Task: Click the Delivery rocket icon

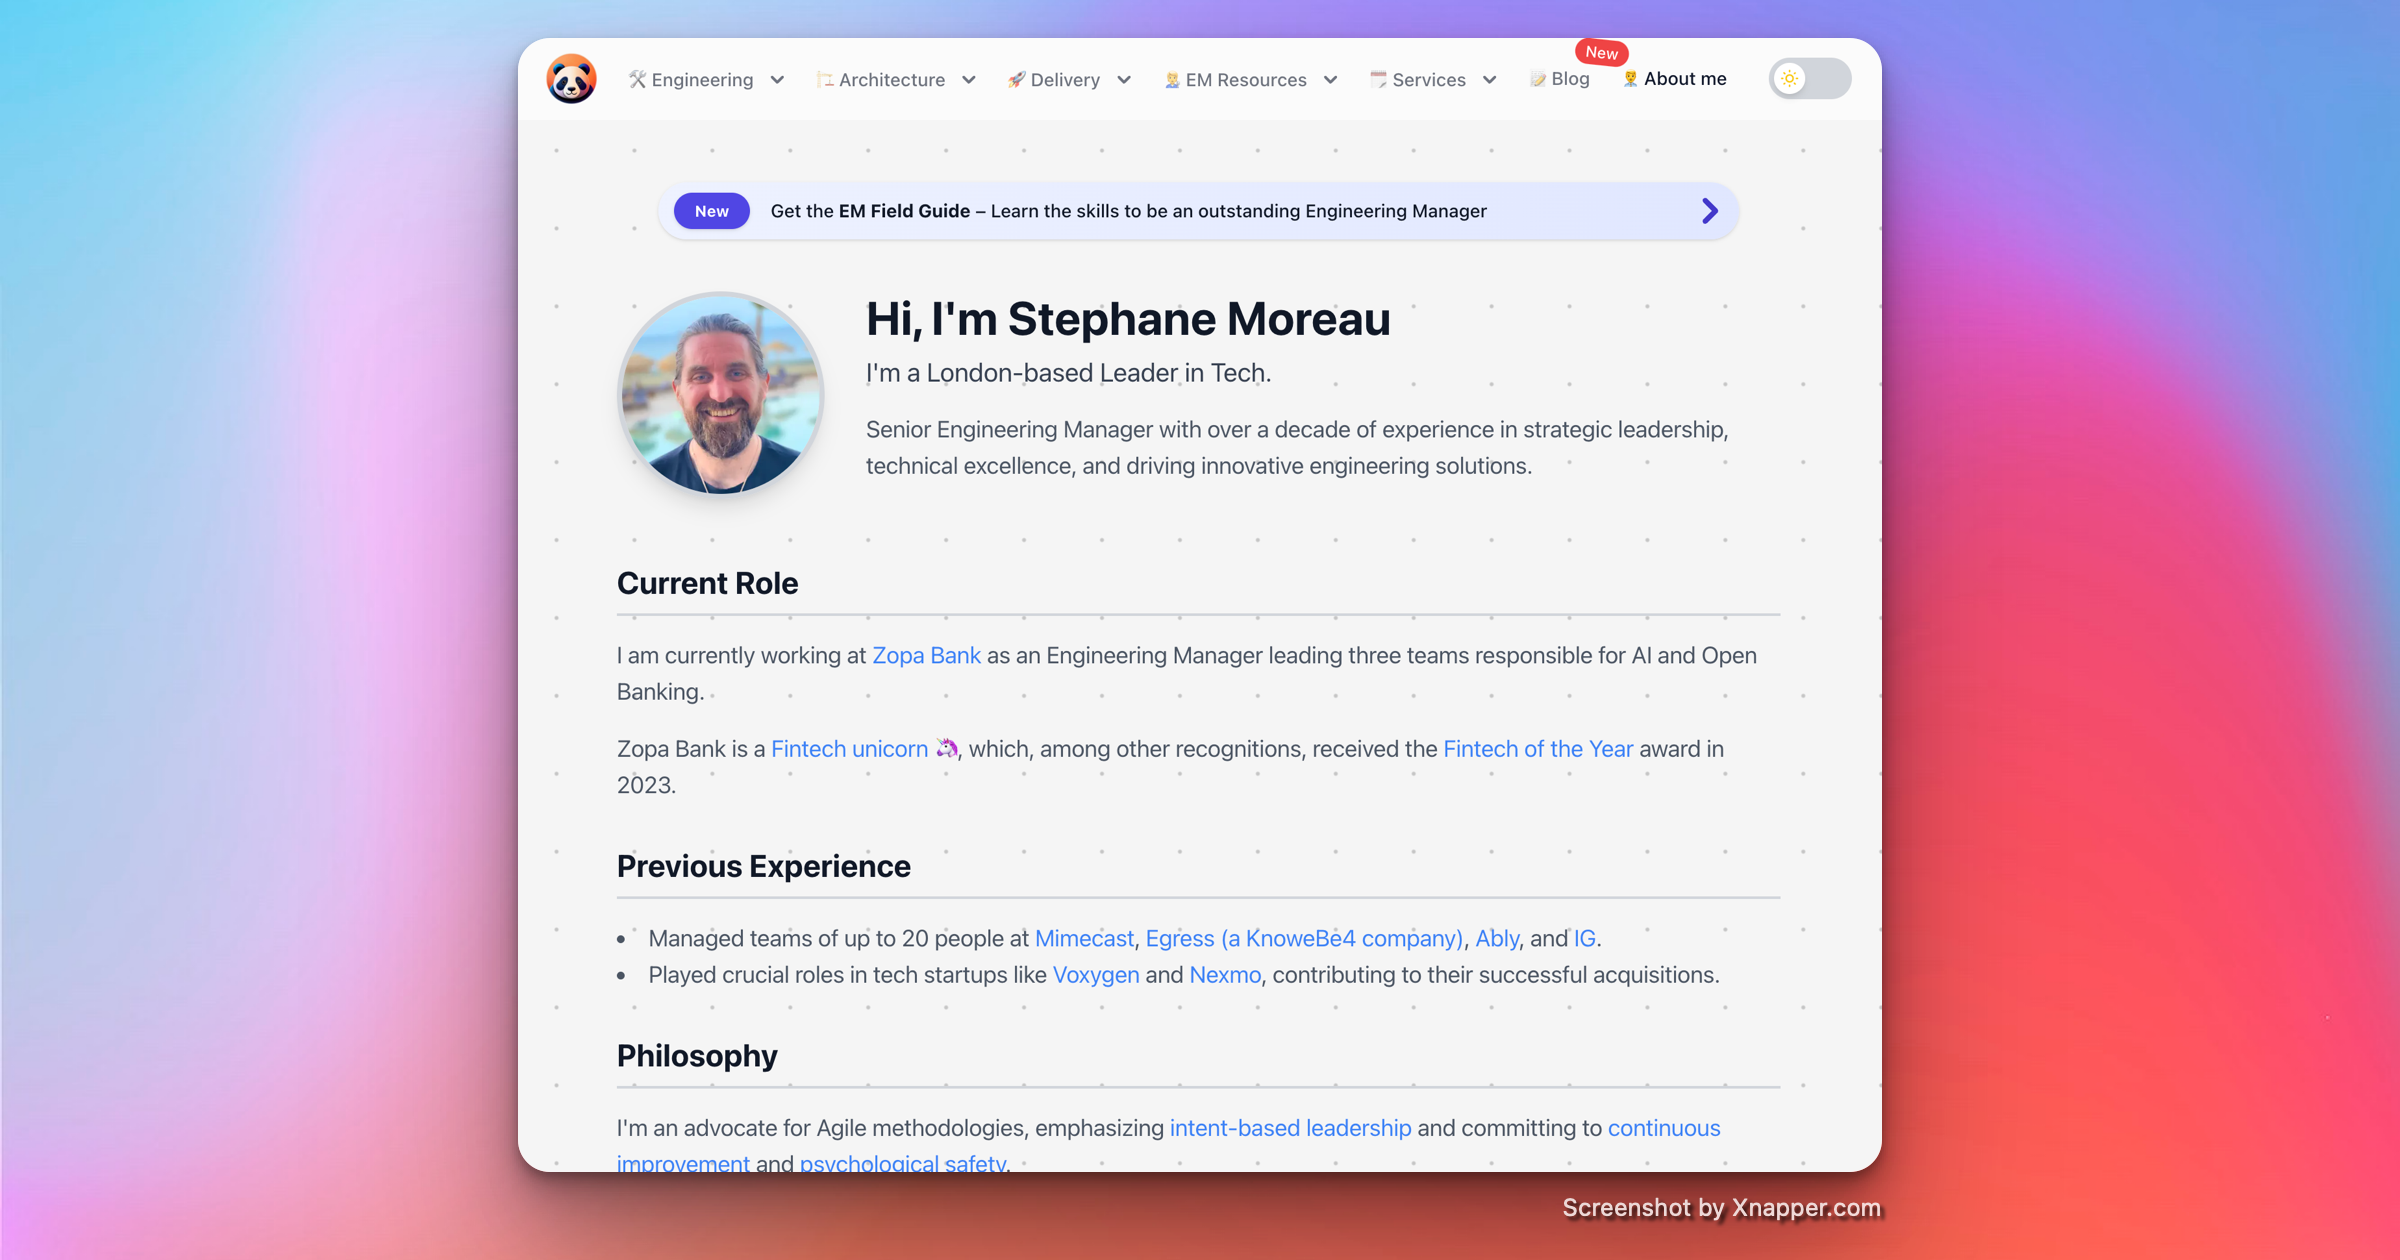Action: 1016,80
